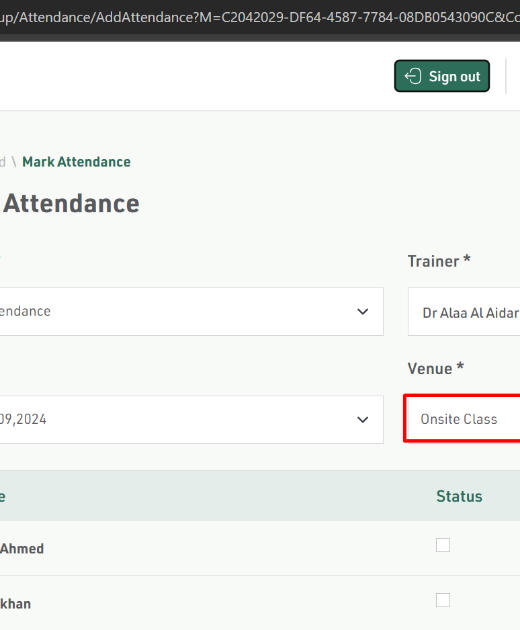Viewport: 520px width, 630px height.
Task: Open the Trainer dropdown showing Dr Alaa Al Aidar
Action: [464, 312]
